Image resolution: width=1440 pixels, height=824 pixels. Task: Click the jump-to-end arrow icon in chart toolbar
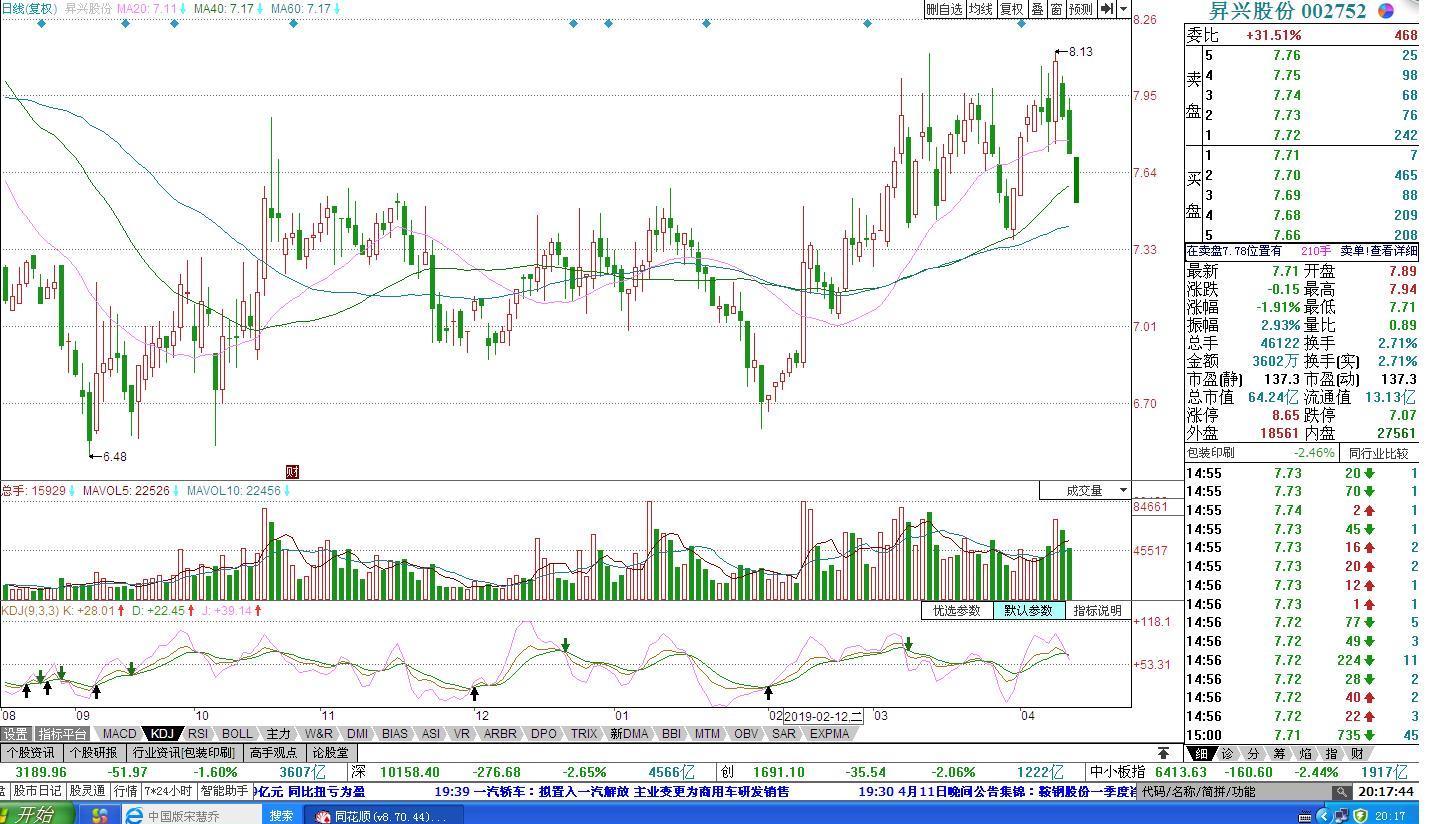click(x=1106, y=9)
